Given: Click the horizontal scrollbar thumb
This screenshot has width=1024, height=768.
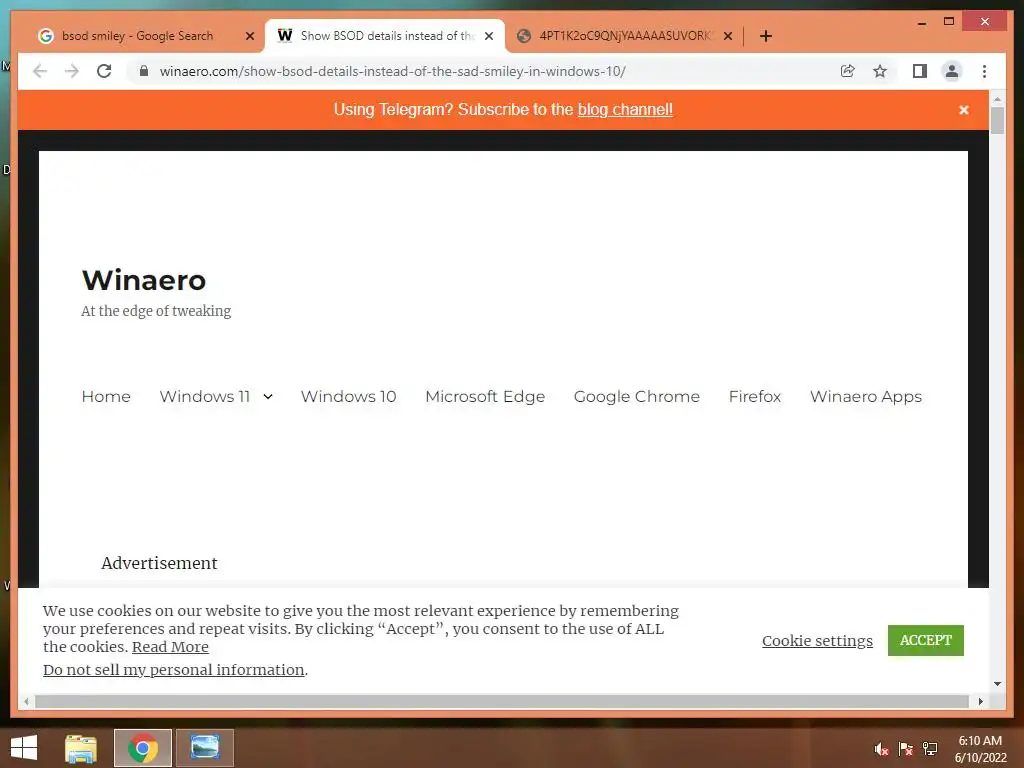Looking at the screenshot, I should click(x=502, y=701).
